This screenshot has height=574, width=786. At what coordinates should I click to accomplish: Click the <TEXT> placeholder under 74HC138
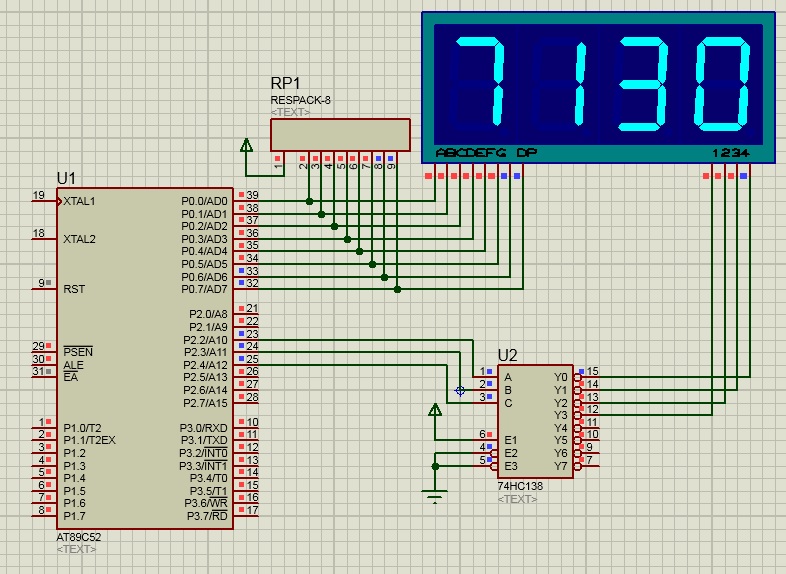(x=517, y=499)
